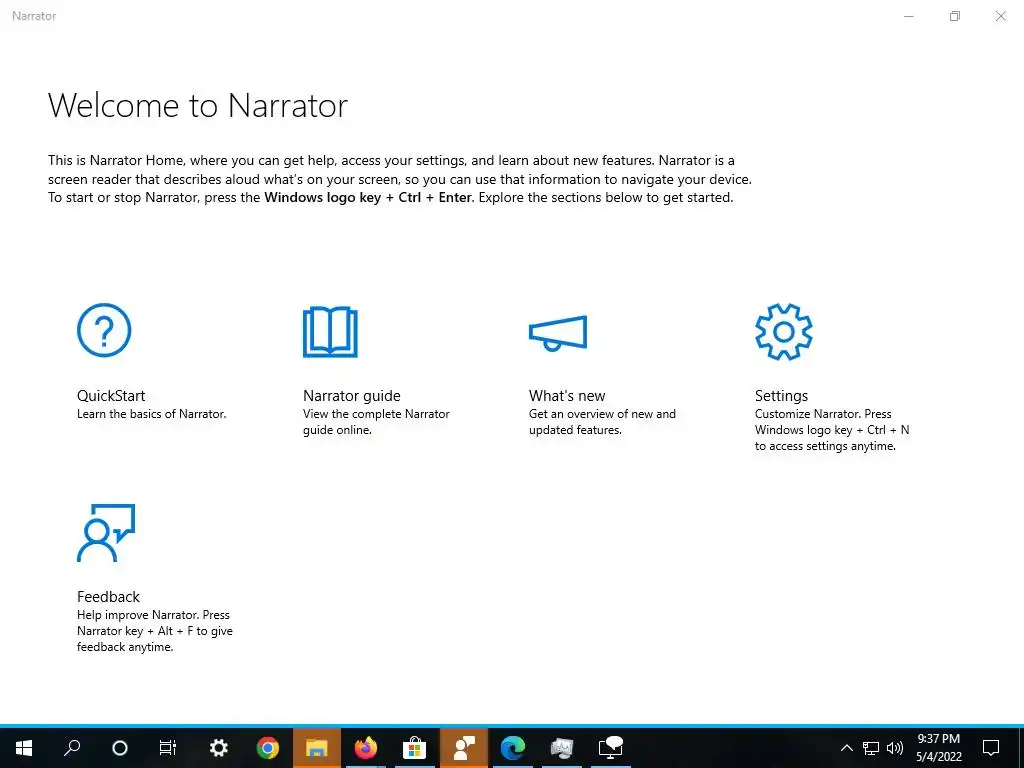Click the Settings heading text
The width and height of the screenshot is (1024, 768).
[x=781, y=396]
